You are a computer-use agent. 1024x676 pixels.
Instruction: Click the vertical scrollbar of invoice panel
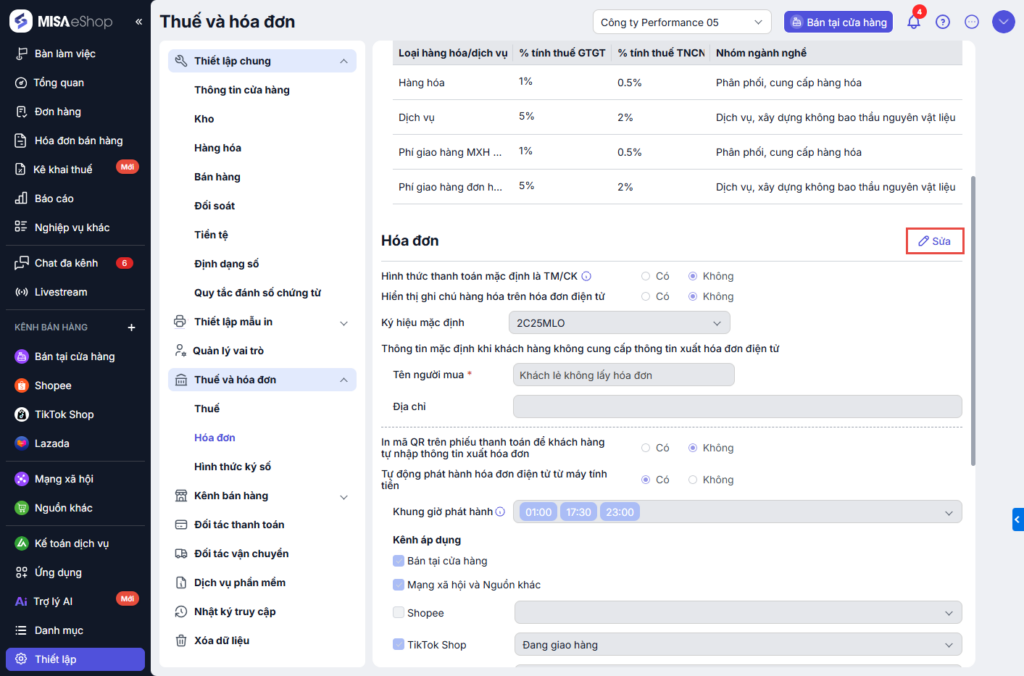pos(974,320)
